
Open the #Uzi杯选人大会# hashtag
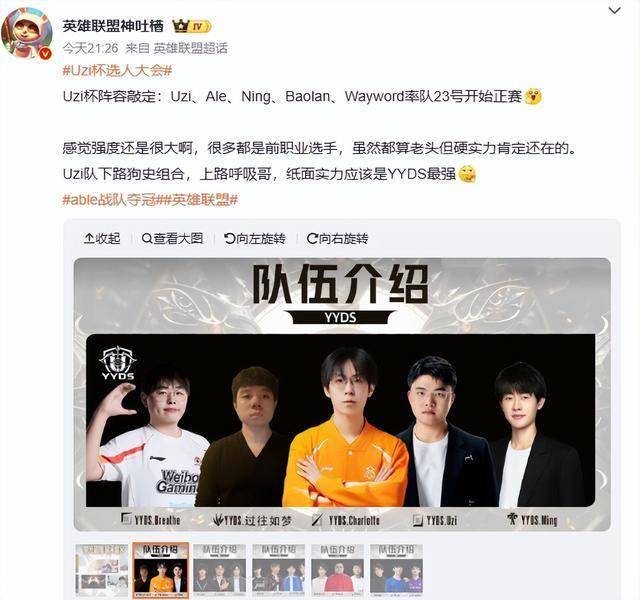[117, 71]
